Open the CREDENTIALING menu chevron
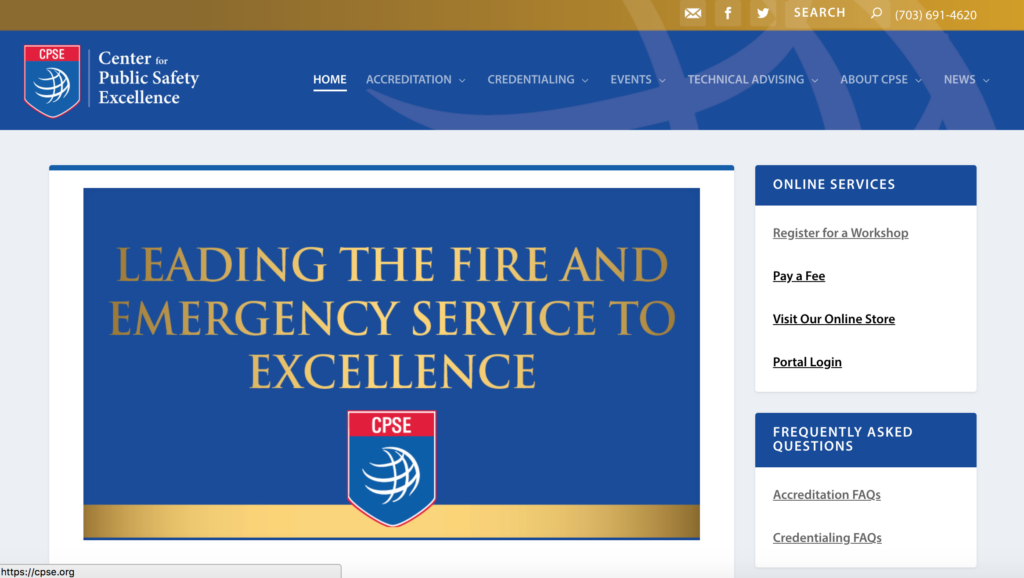This screenshot has height=578, width=1024. coord(588,80)
